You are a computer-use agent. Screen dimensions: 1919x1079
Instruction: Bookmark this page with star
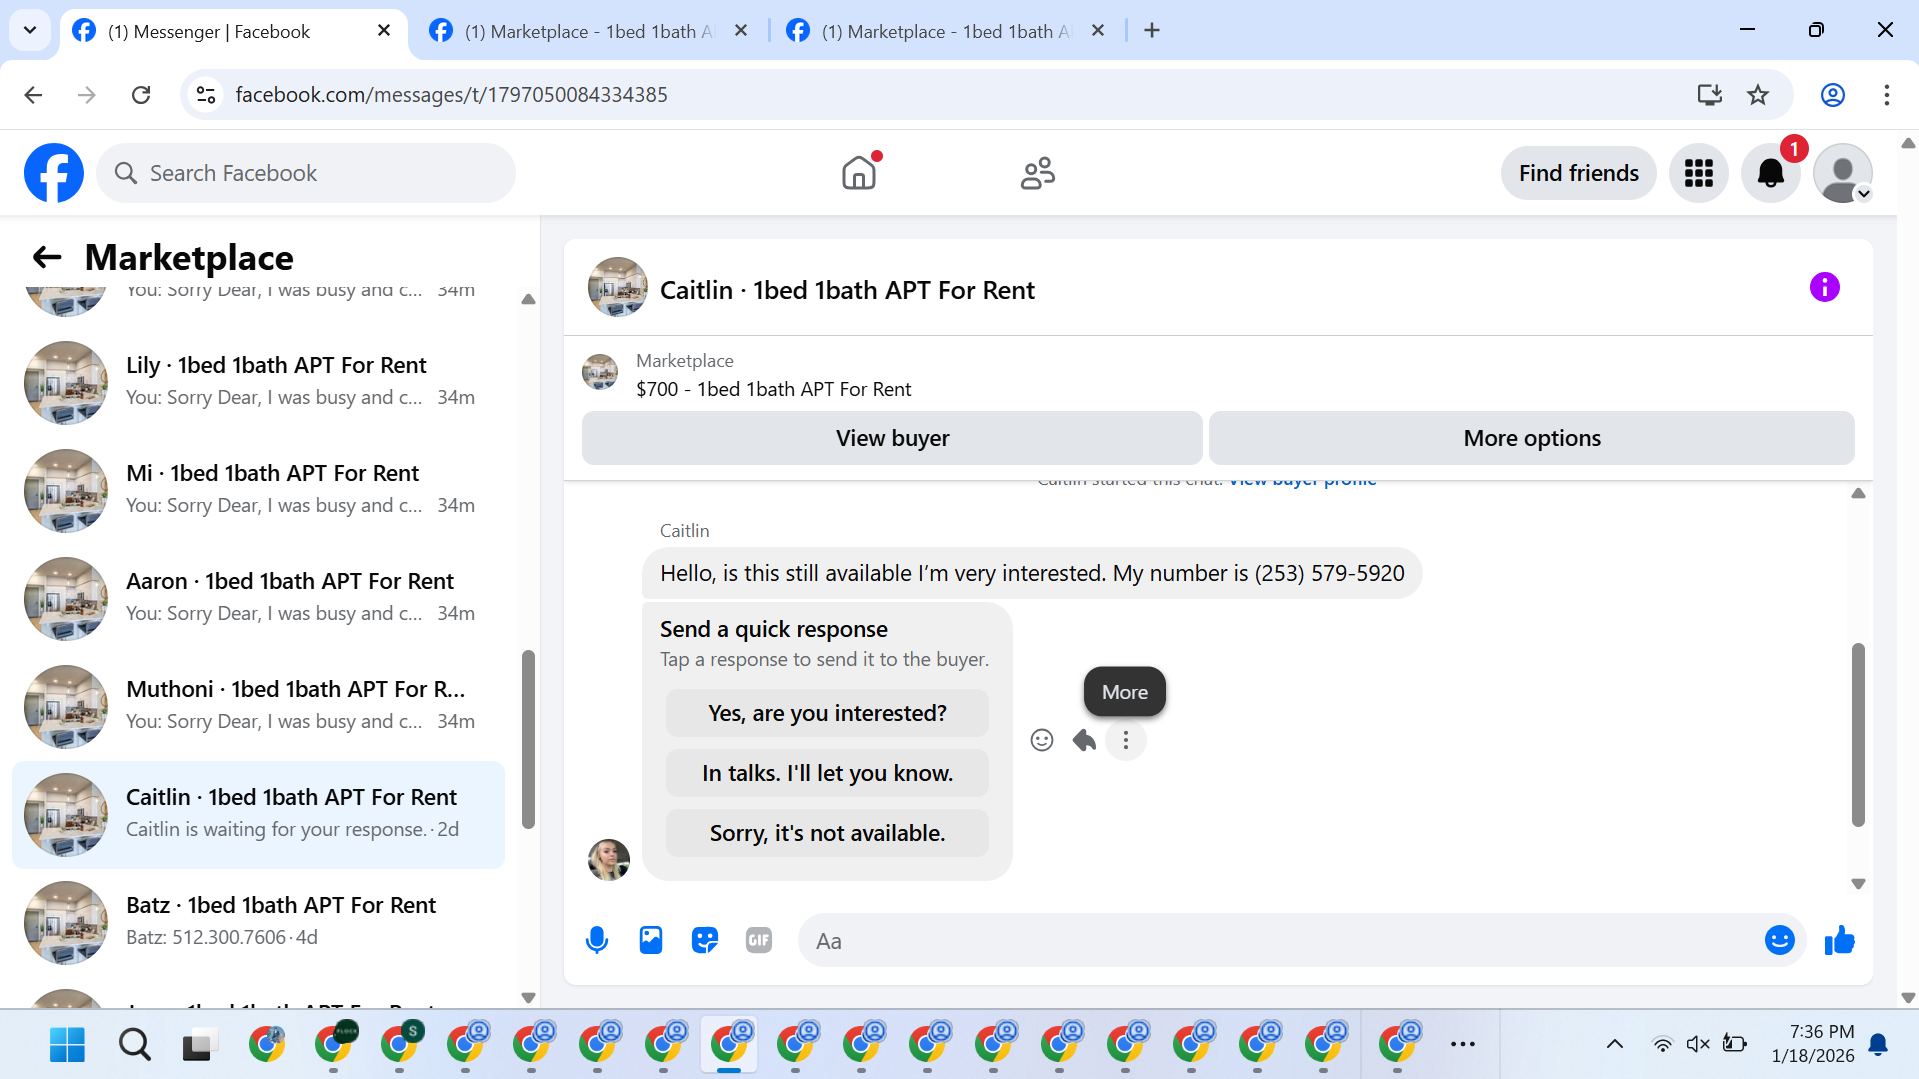(1758, 95)
